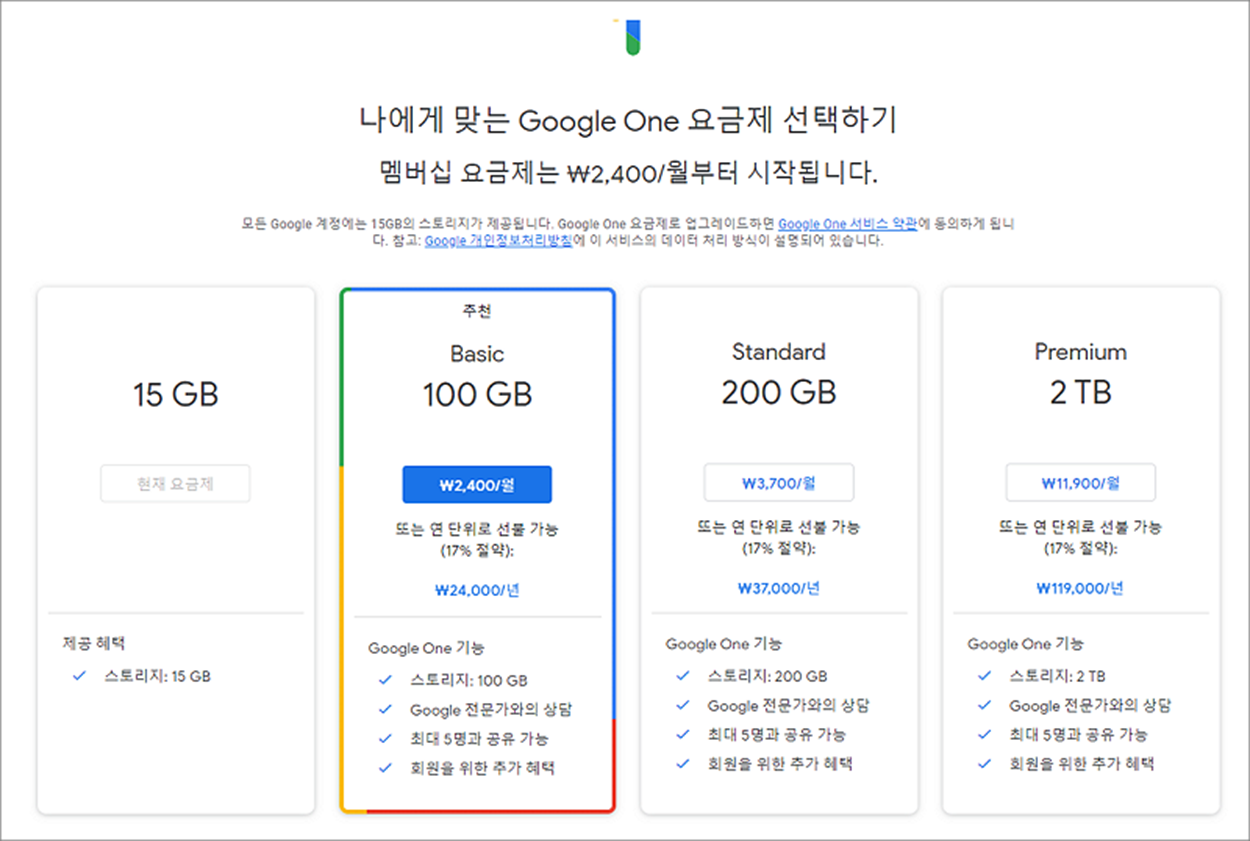This screenshot has height=841, width=1250.
Task: Click the 15 GB plan heading
Action: [x=175, y=395]
